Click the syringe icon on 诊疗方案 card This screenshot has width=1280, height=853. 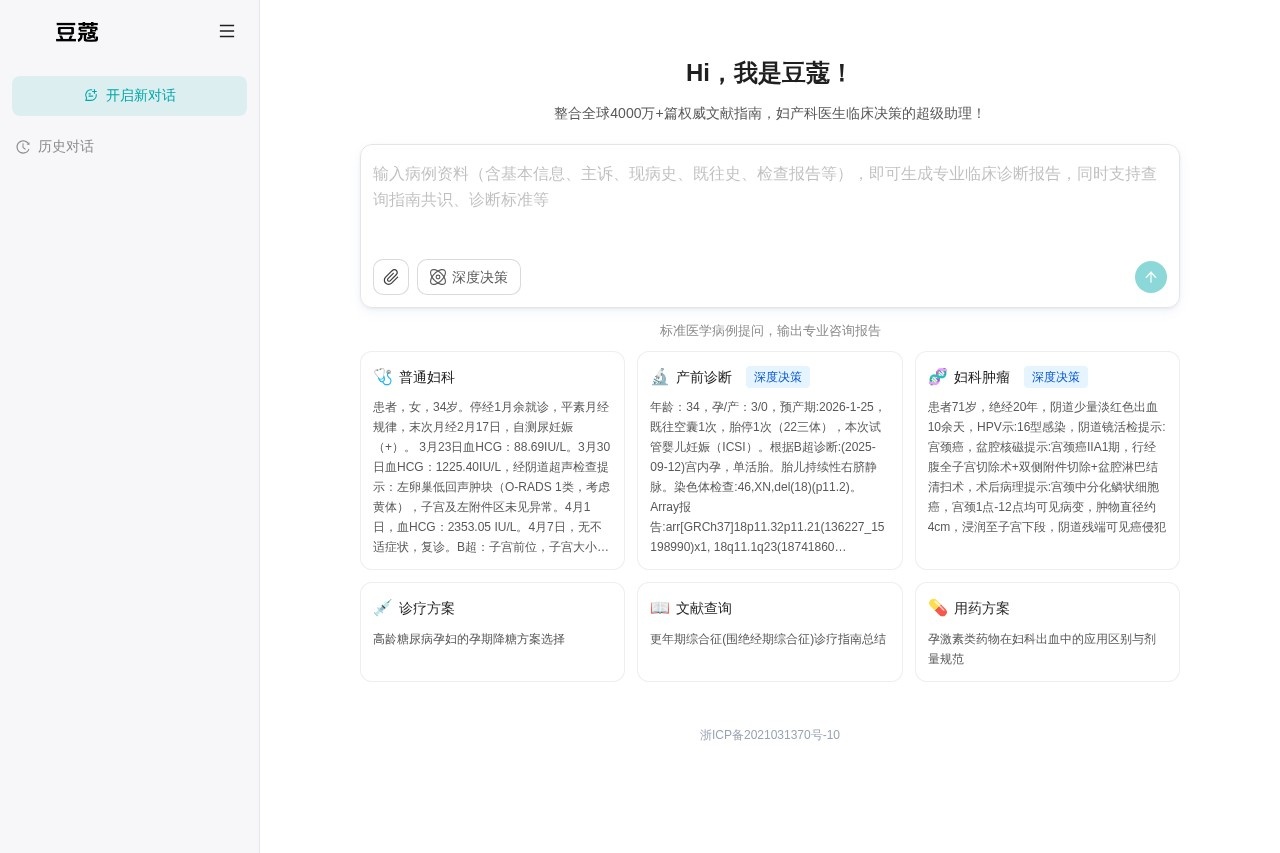(383, 607)
